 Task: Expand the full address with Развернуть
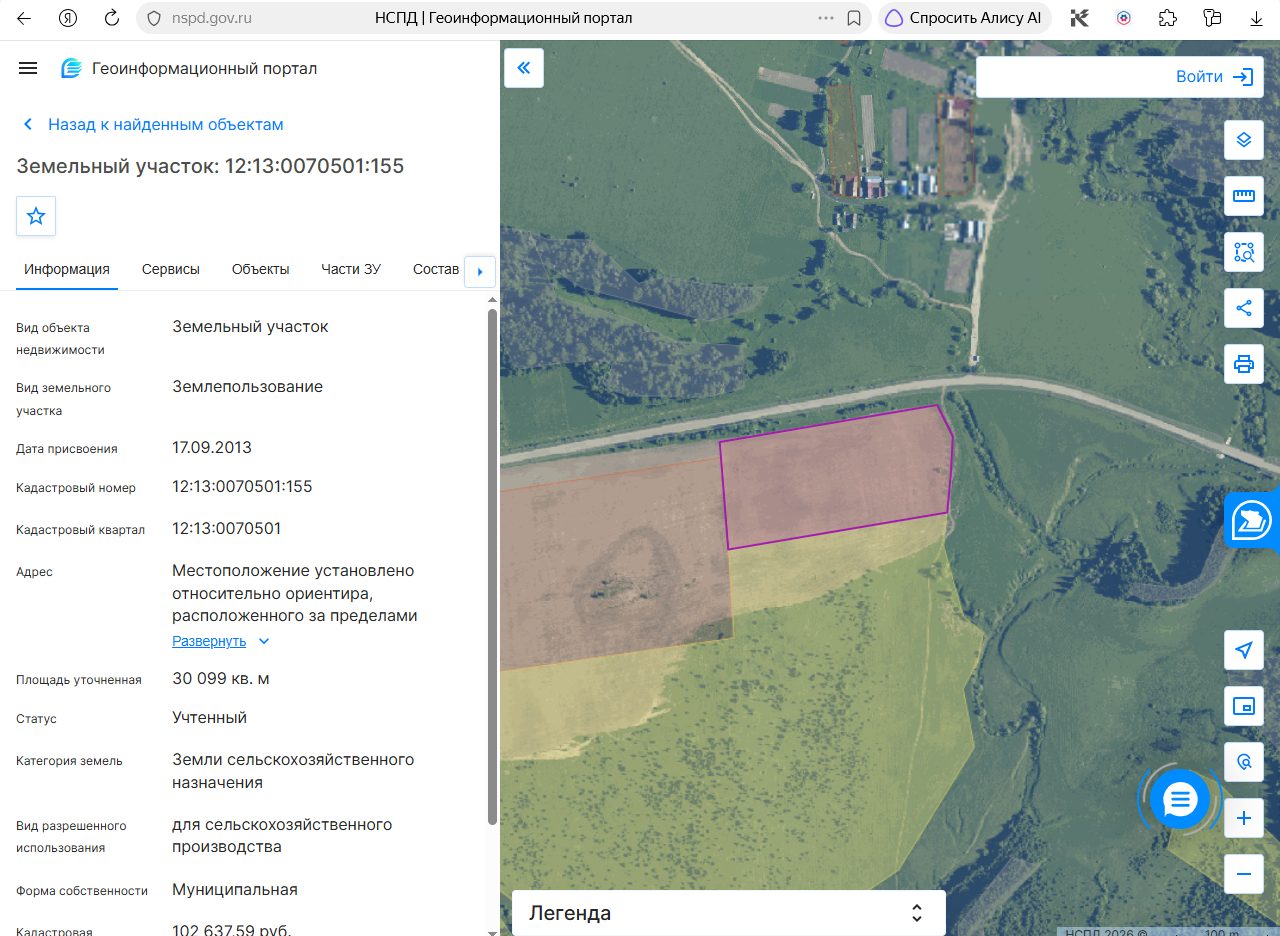click(x=221, y=641)
